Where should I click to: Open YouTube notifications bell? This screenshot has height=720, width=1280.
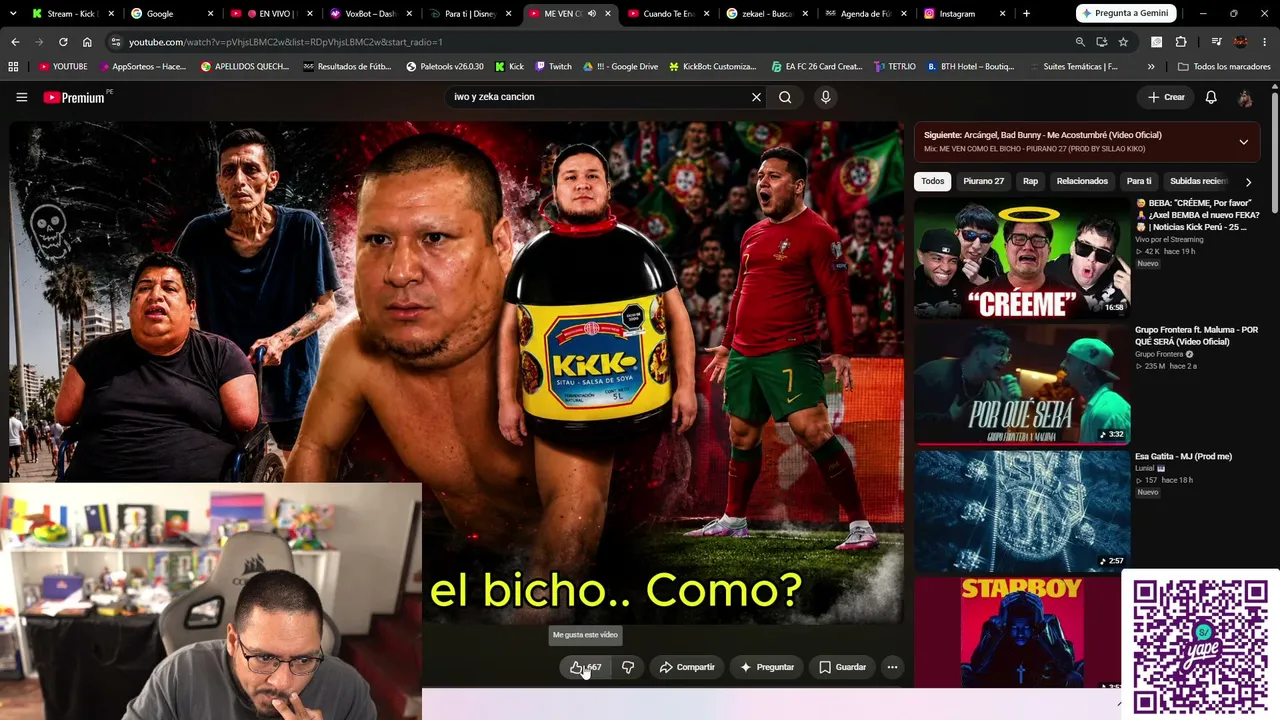point(1211,97)
